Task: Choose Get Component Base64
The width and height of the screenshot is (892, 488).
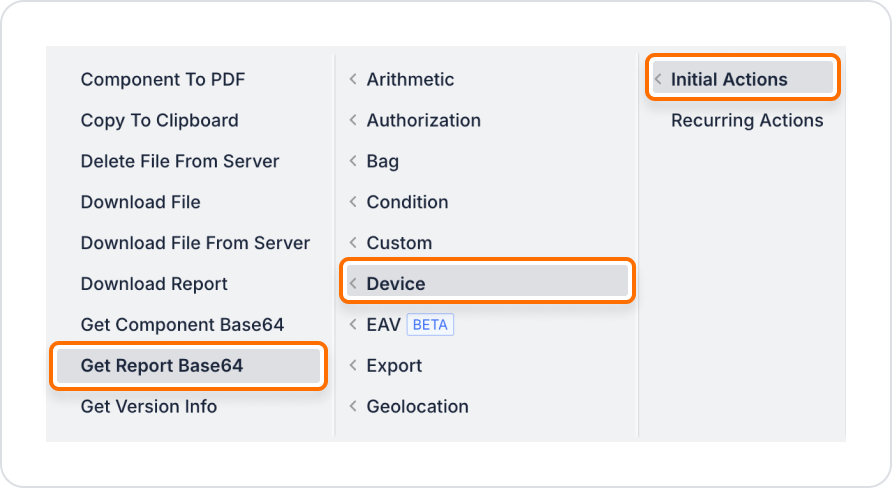Action: click(183, 325)
